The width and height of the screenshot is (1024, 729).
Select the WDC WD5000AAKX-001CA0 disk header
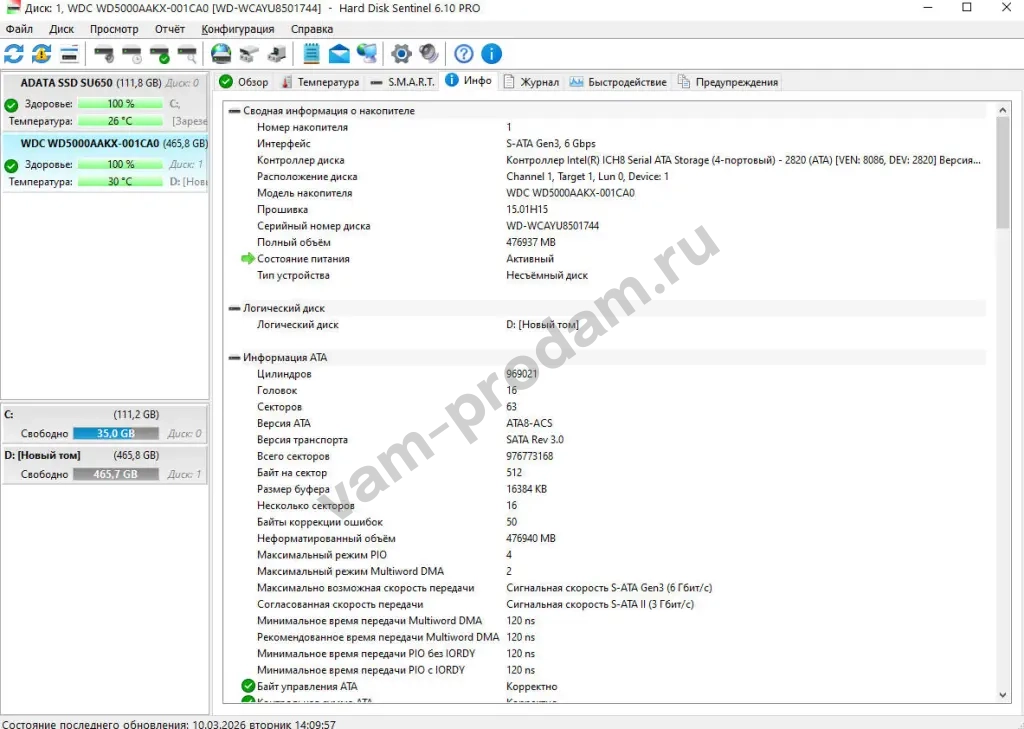pos(105,143)
